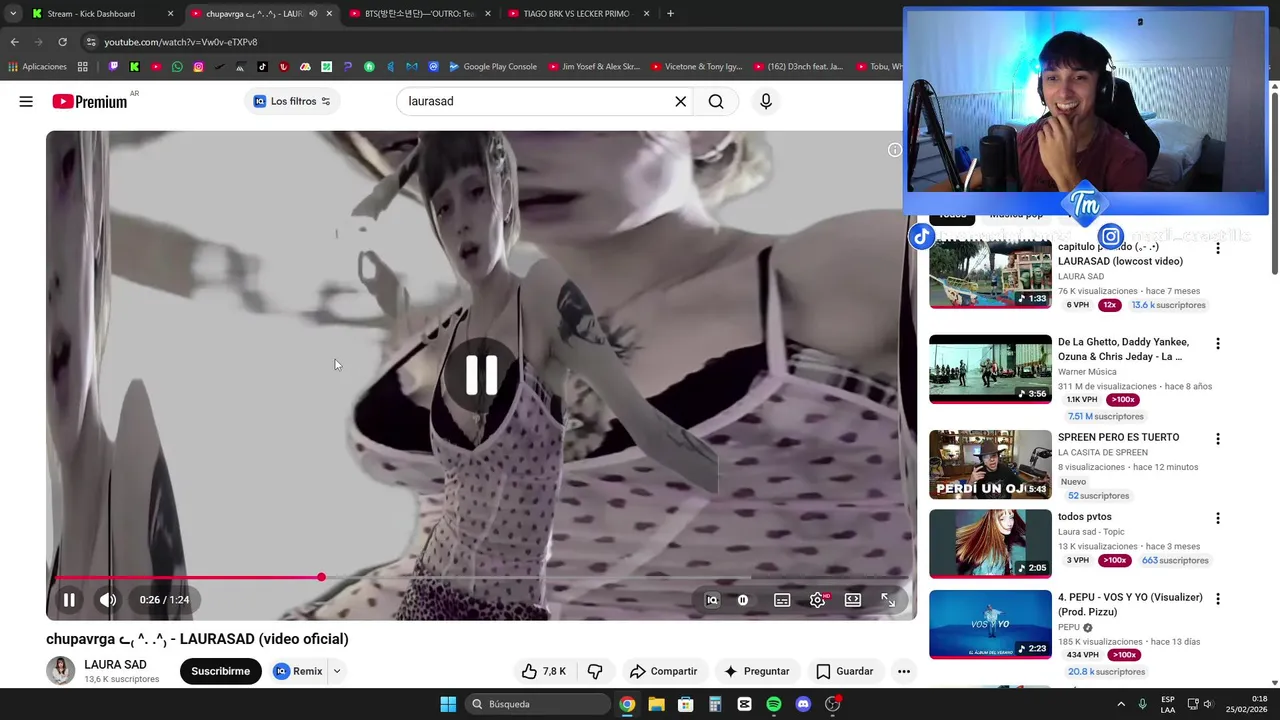Expand the Remix dropdown arrow
This screenshot has height=720, width=1280.
[x=337, y=671]
